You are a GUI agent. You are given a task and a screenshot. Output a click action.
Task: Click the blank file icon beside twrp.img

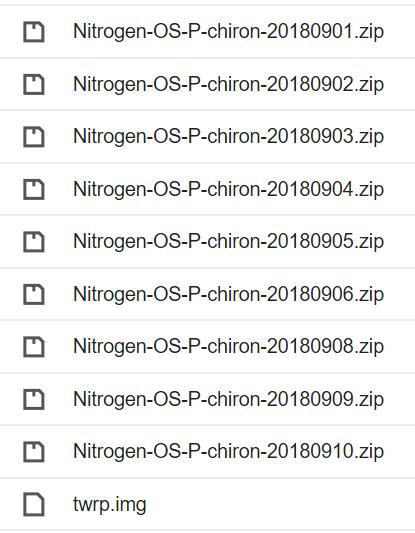[34, 504]
